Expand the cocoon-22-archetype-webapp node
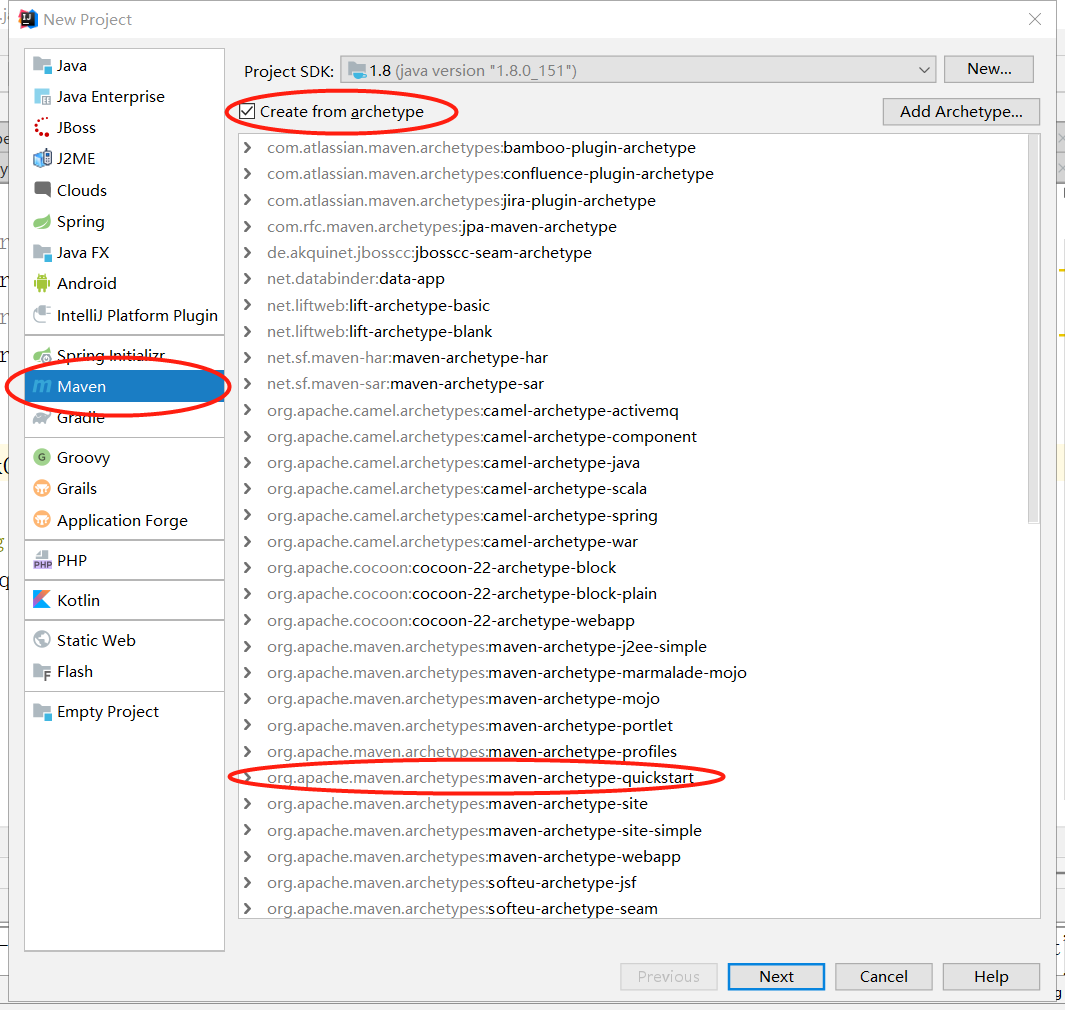The height and width of the screenshot is (1010, 1065). 248,620
